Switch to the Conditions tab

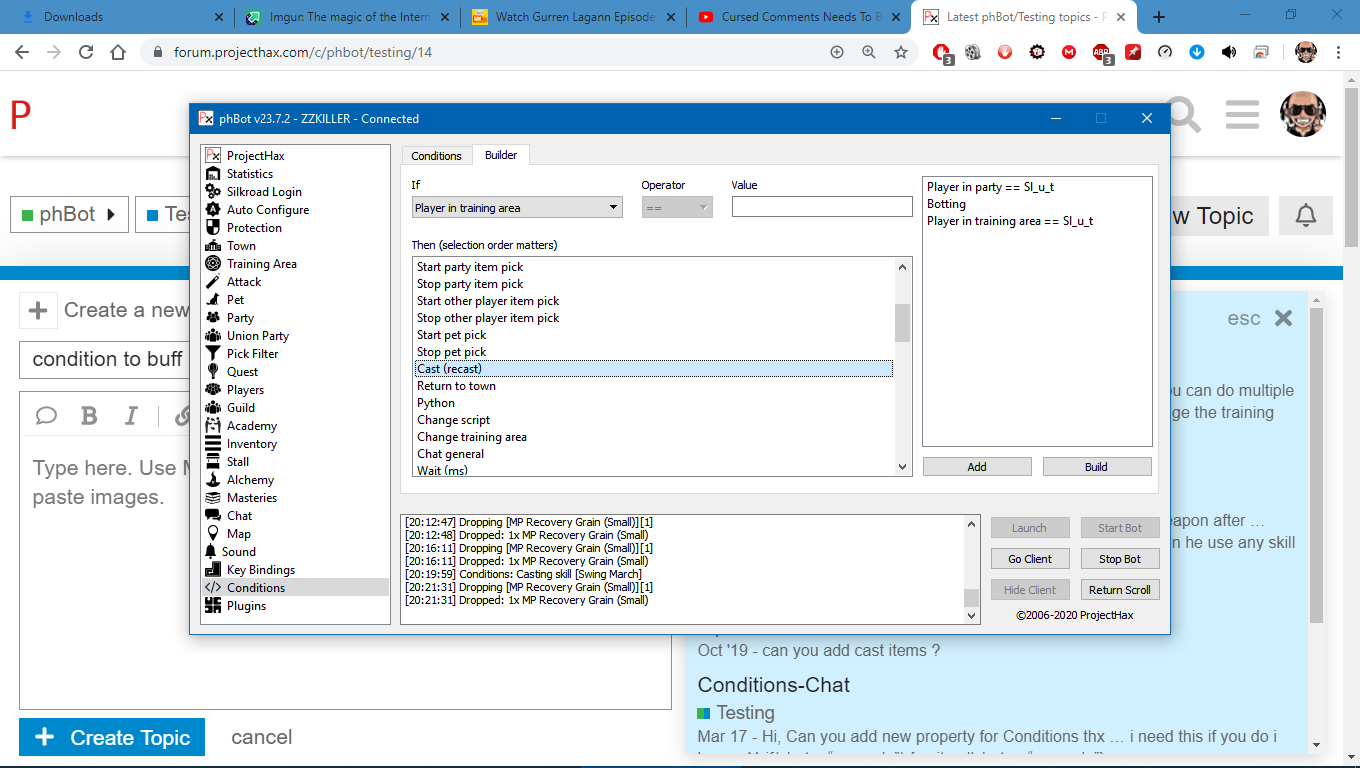click(x=436, y=156)
